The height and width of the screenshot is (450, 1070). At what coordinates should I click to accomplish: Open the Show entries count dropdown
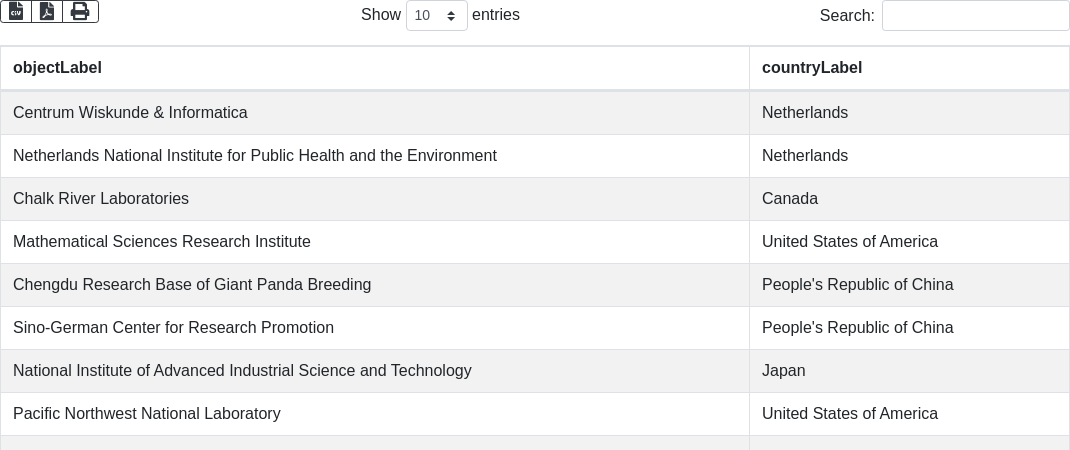(x=436, y=16)
